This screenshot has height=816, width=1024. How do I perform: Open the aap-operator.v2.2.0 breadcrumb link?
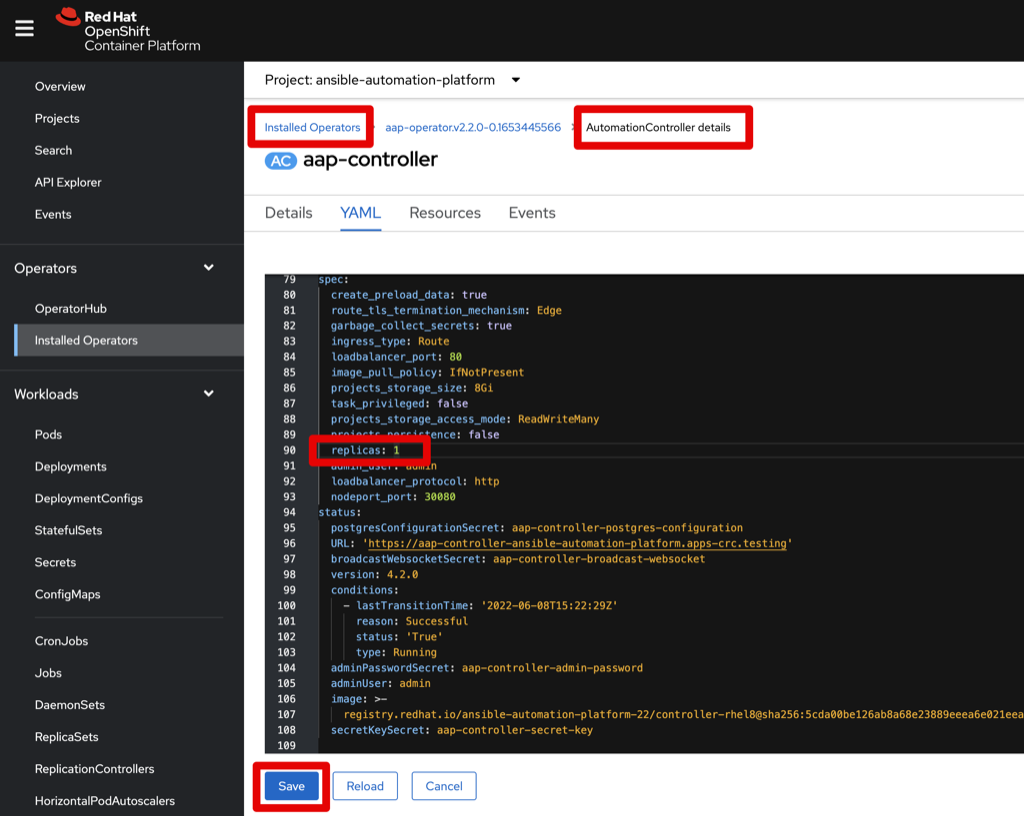tap(473, 127)
